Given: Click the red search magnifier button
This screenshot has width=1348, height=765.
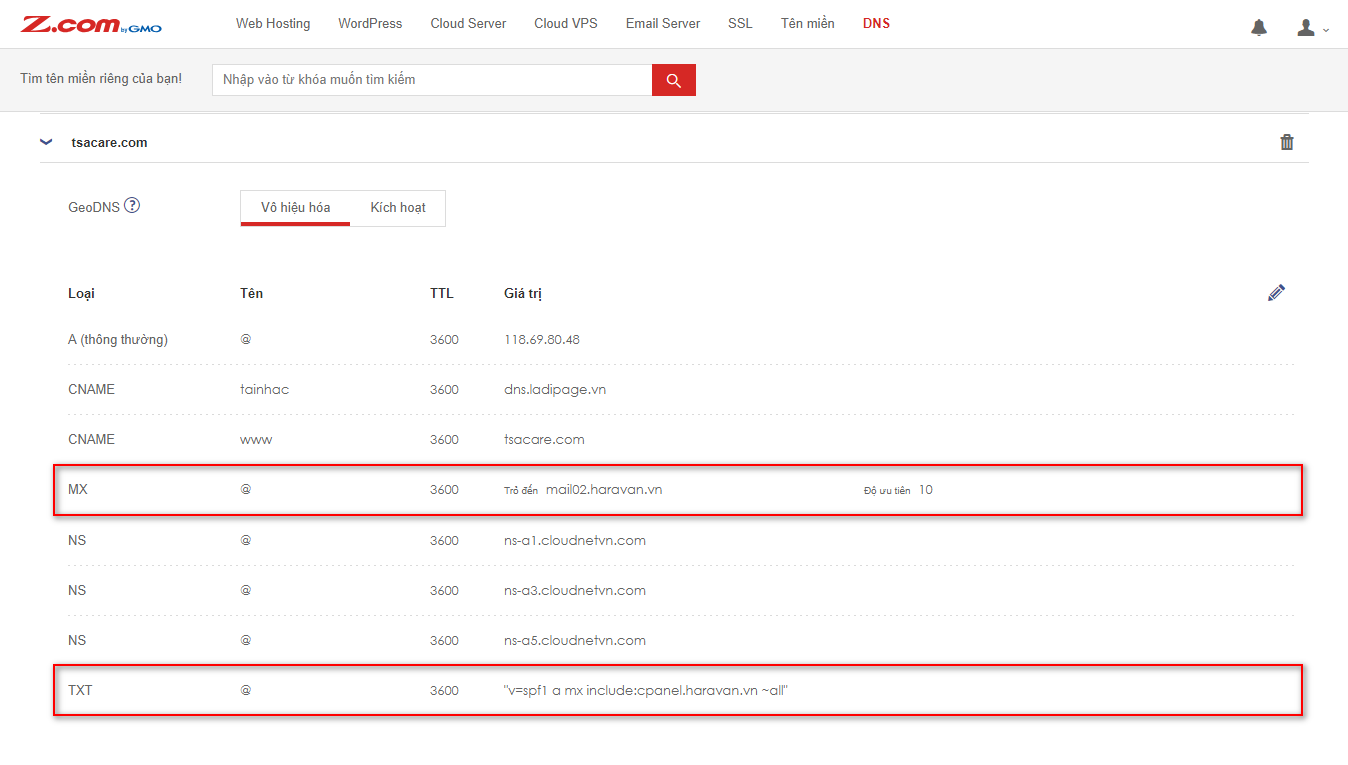Looking at the screenshot, I should pos(673,80).
